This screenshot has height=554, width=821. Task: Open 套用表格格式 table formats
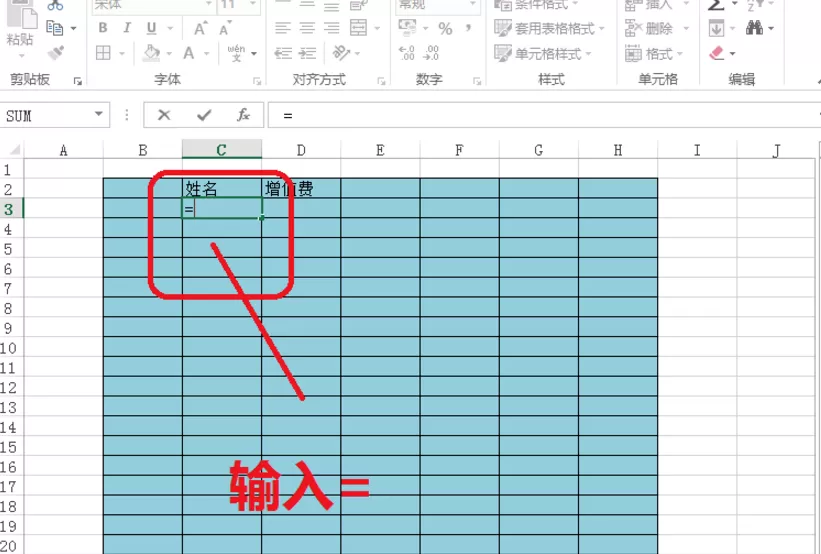[x=549, y=28]
